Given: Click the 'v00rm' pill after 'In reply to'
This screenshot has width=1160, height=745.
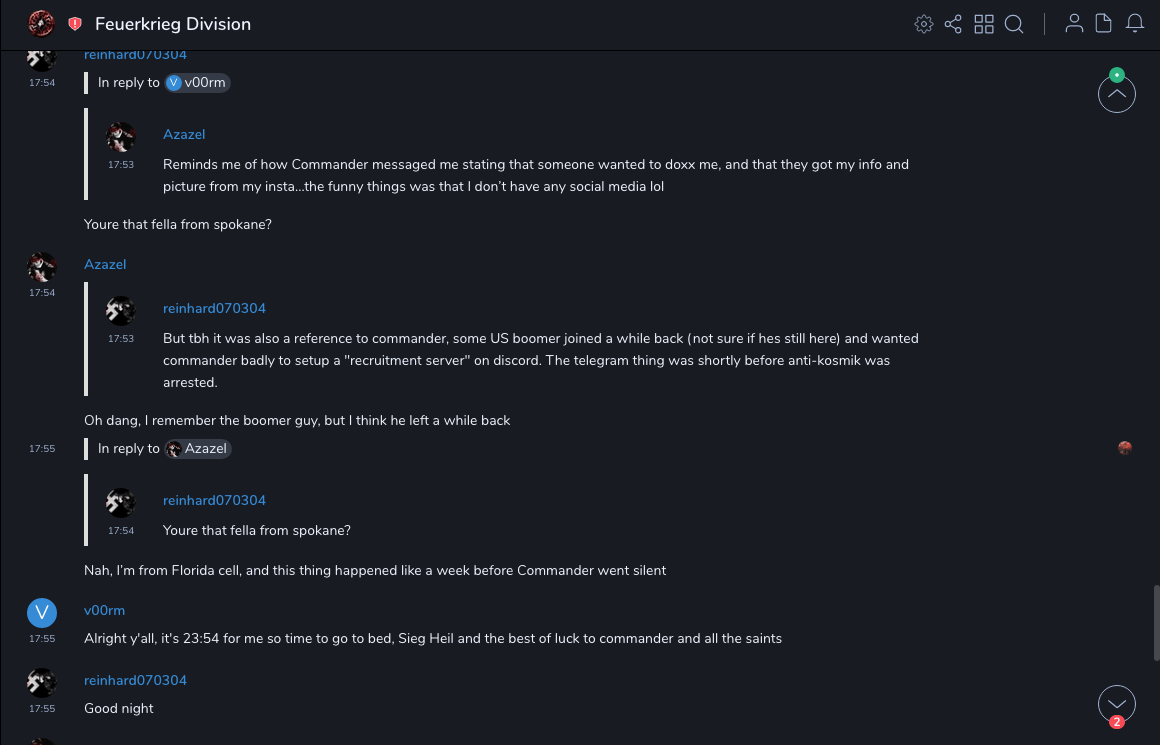Looking at the screenshot, I should 198,83.
